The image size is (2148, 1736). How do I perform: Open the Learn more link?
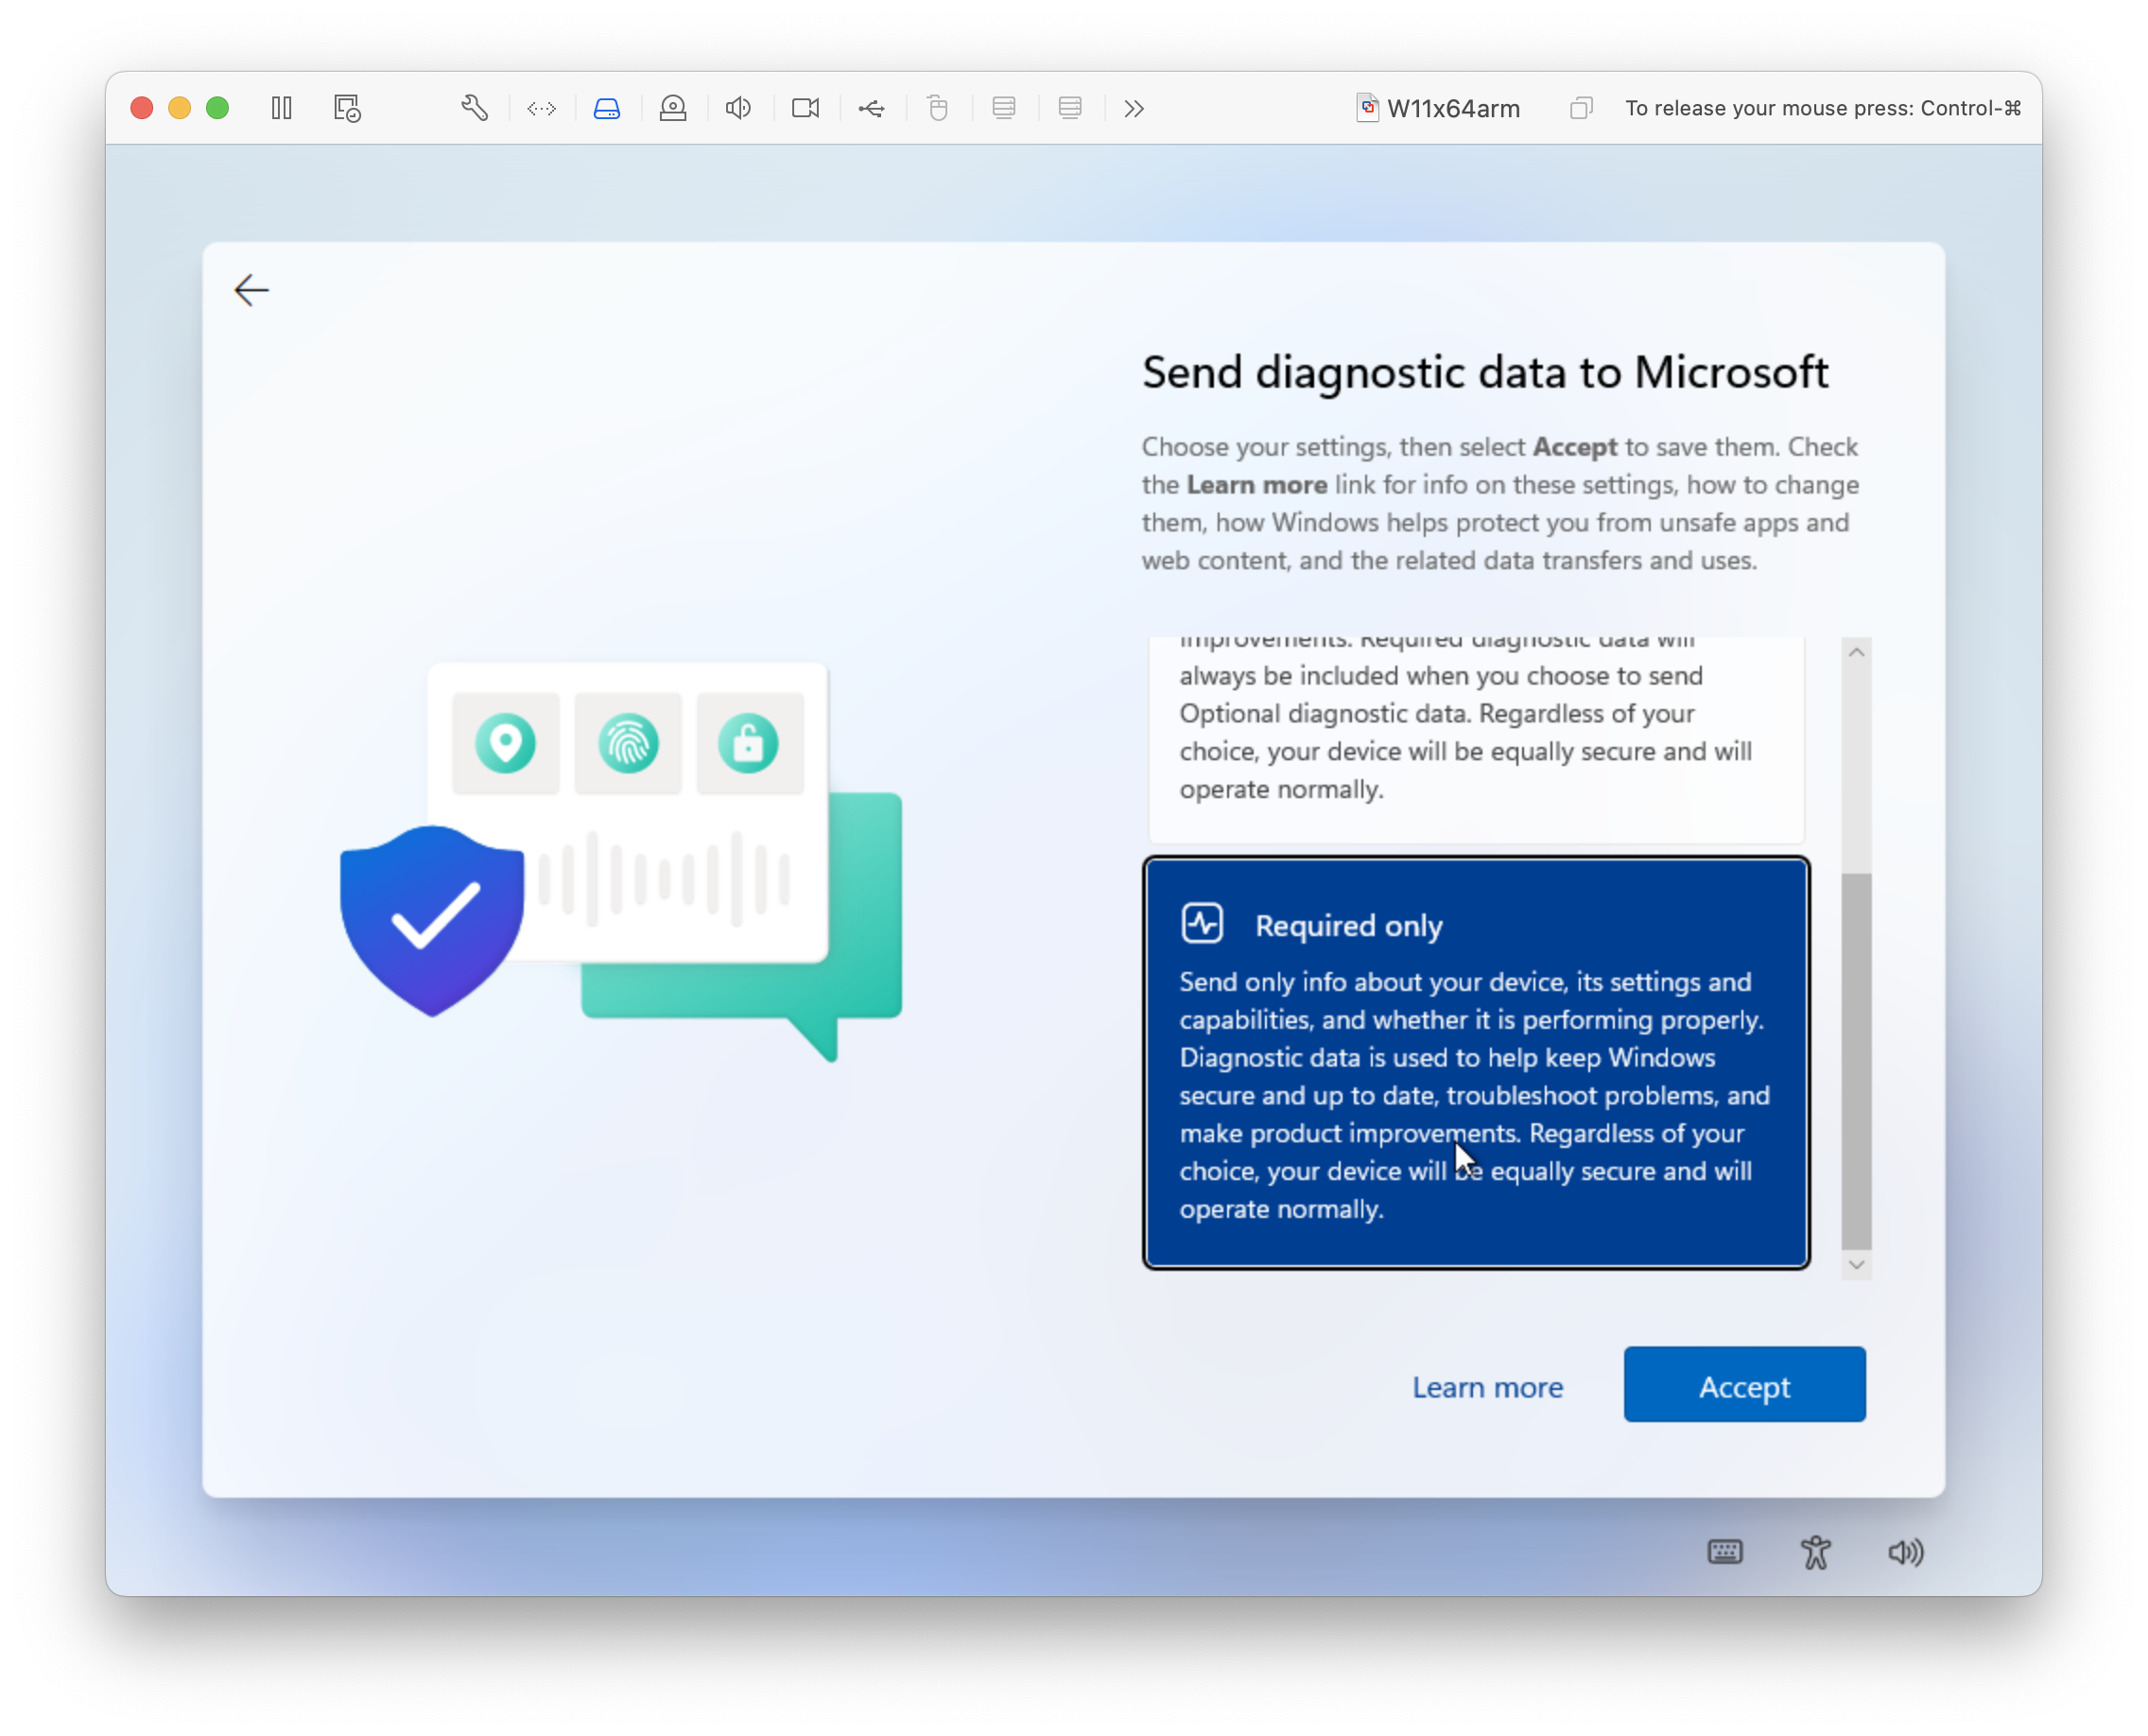point(1487,1387)
